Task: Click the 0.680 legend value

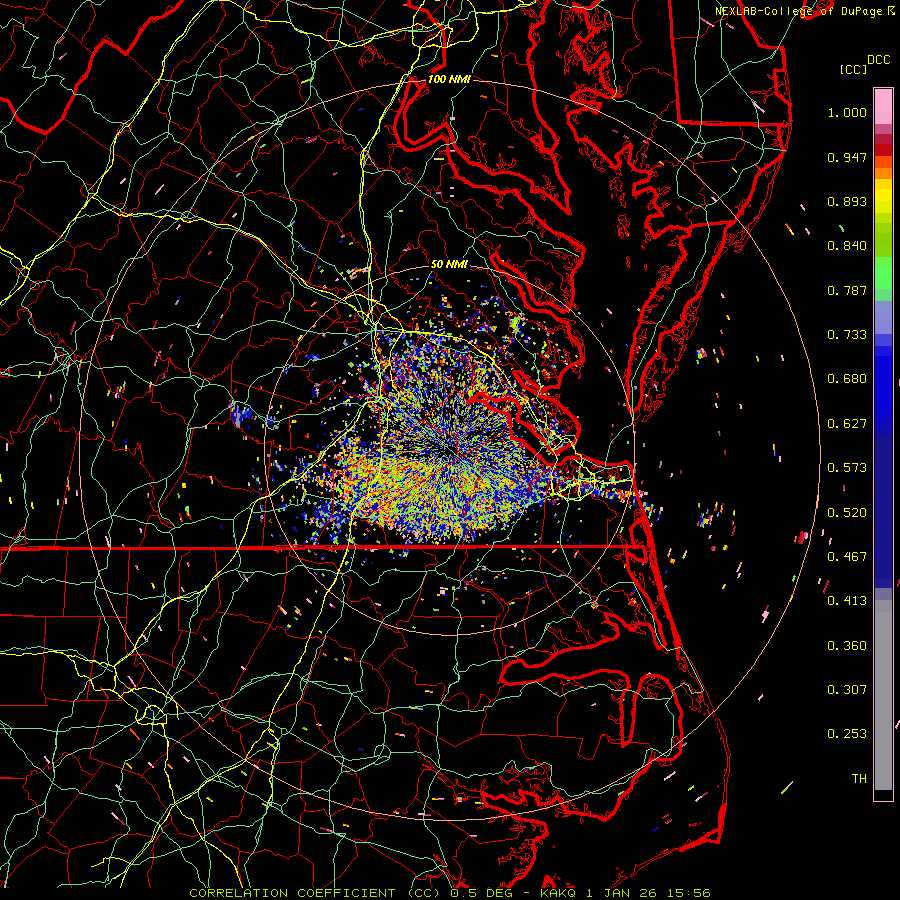Action: coord(847,379)
